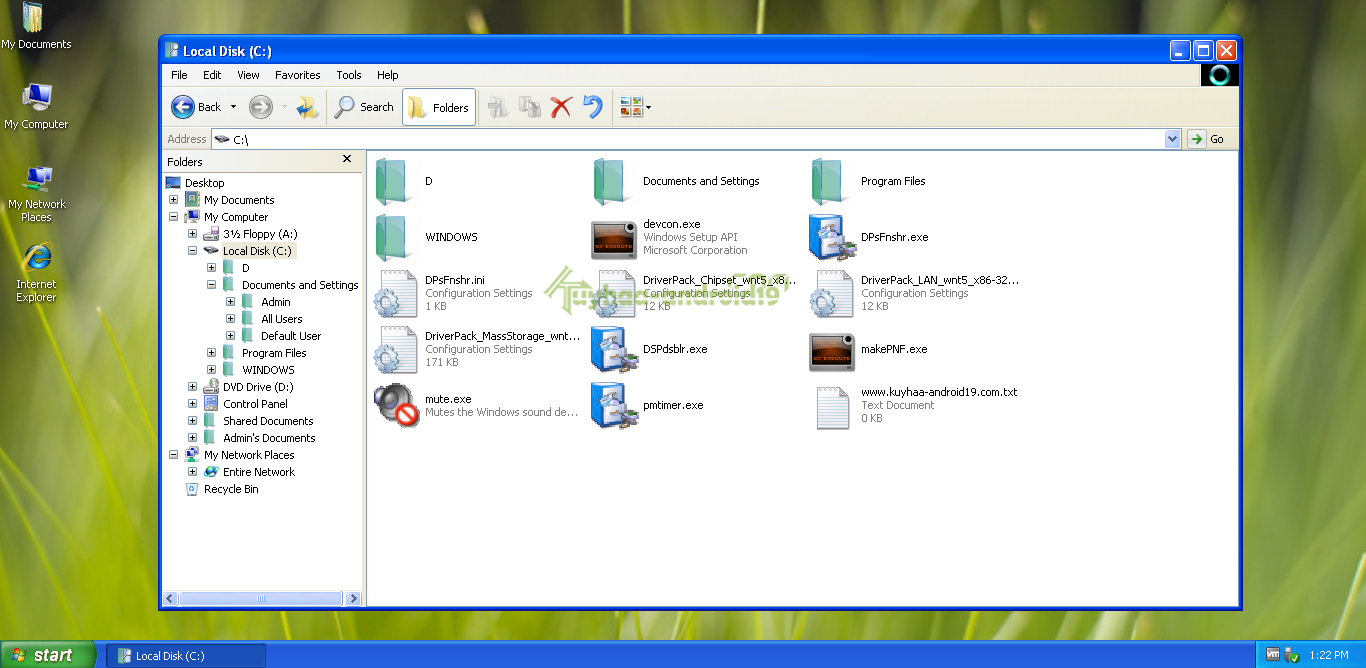The image size is (1366, 668).
Task: Click the red Delete toolbar icon
Action: (561, 107)
